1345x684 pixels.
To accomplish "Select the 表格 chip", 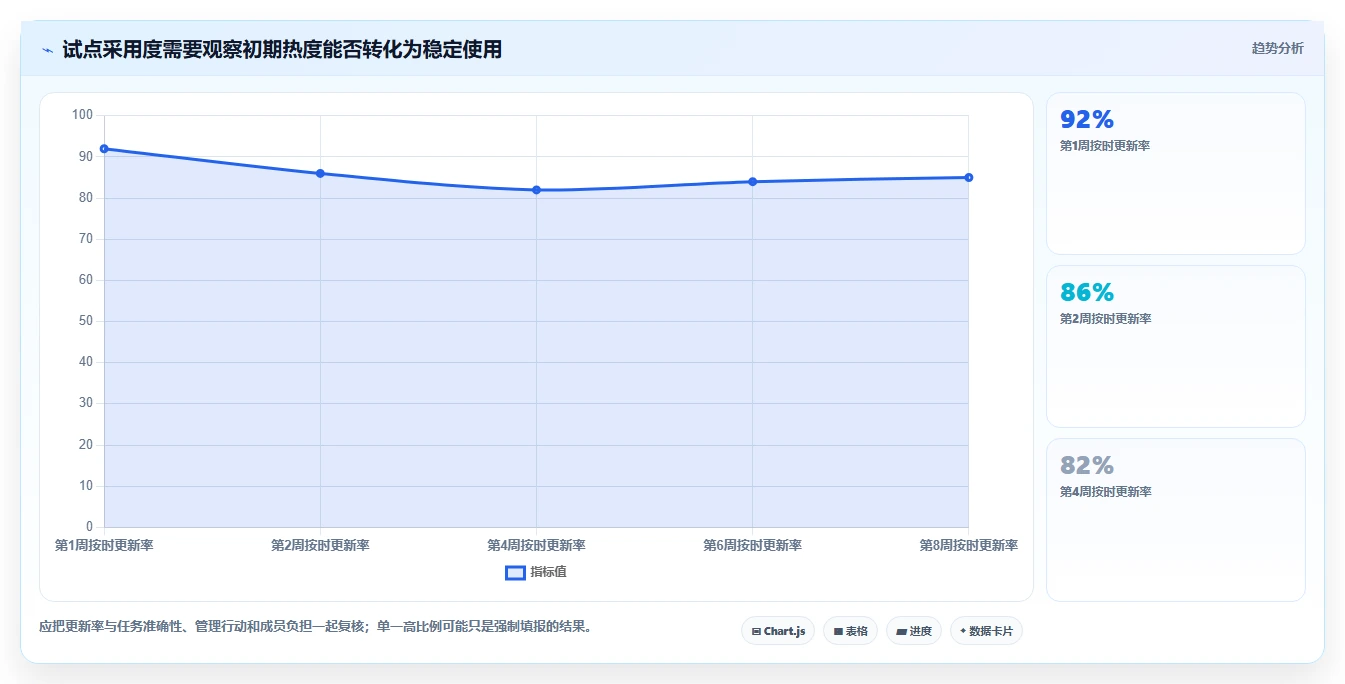I will tap(850, 631).
